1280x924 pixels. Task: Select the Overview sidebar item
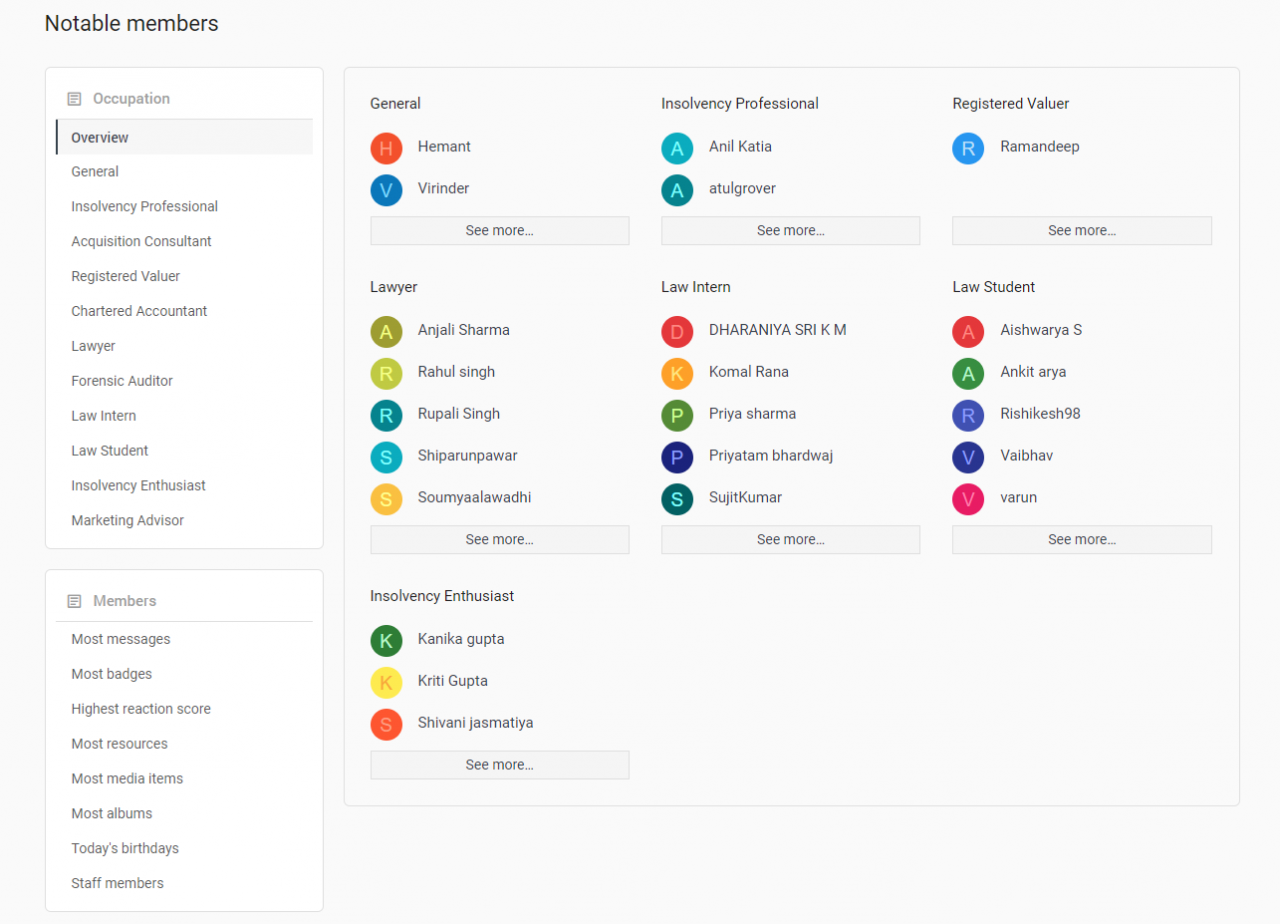click(100, 138)
